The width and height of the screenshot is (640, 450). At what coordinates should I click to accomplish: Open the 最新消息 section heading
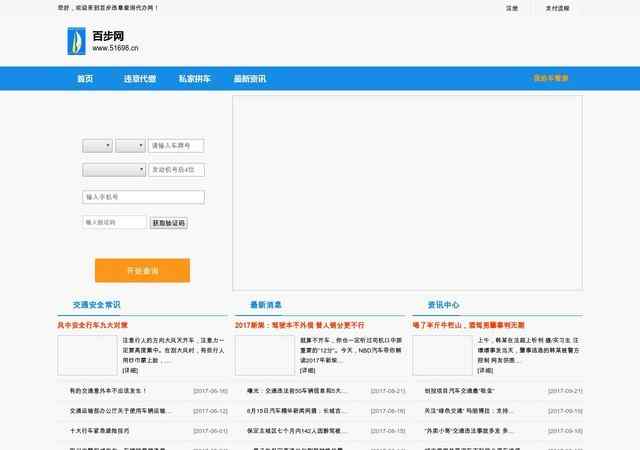click(266, 305)
